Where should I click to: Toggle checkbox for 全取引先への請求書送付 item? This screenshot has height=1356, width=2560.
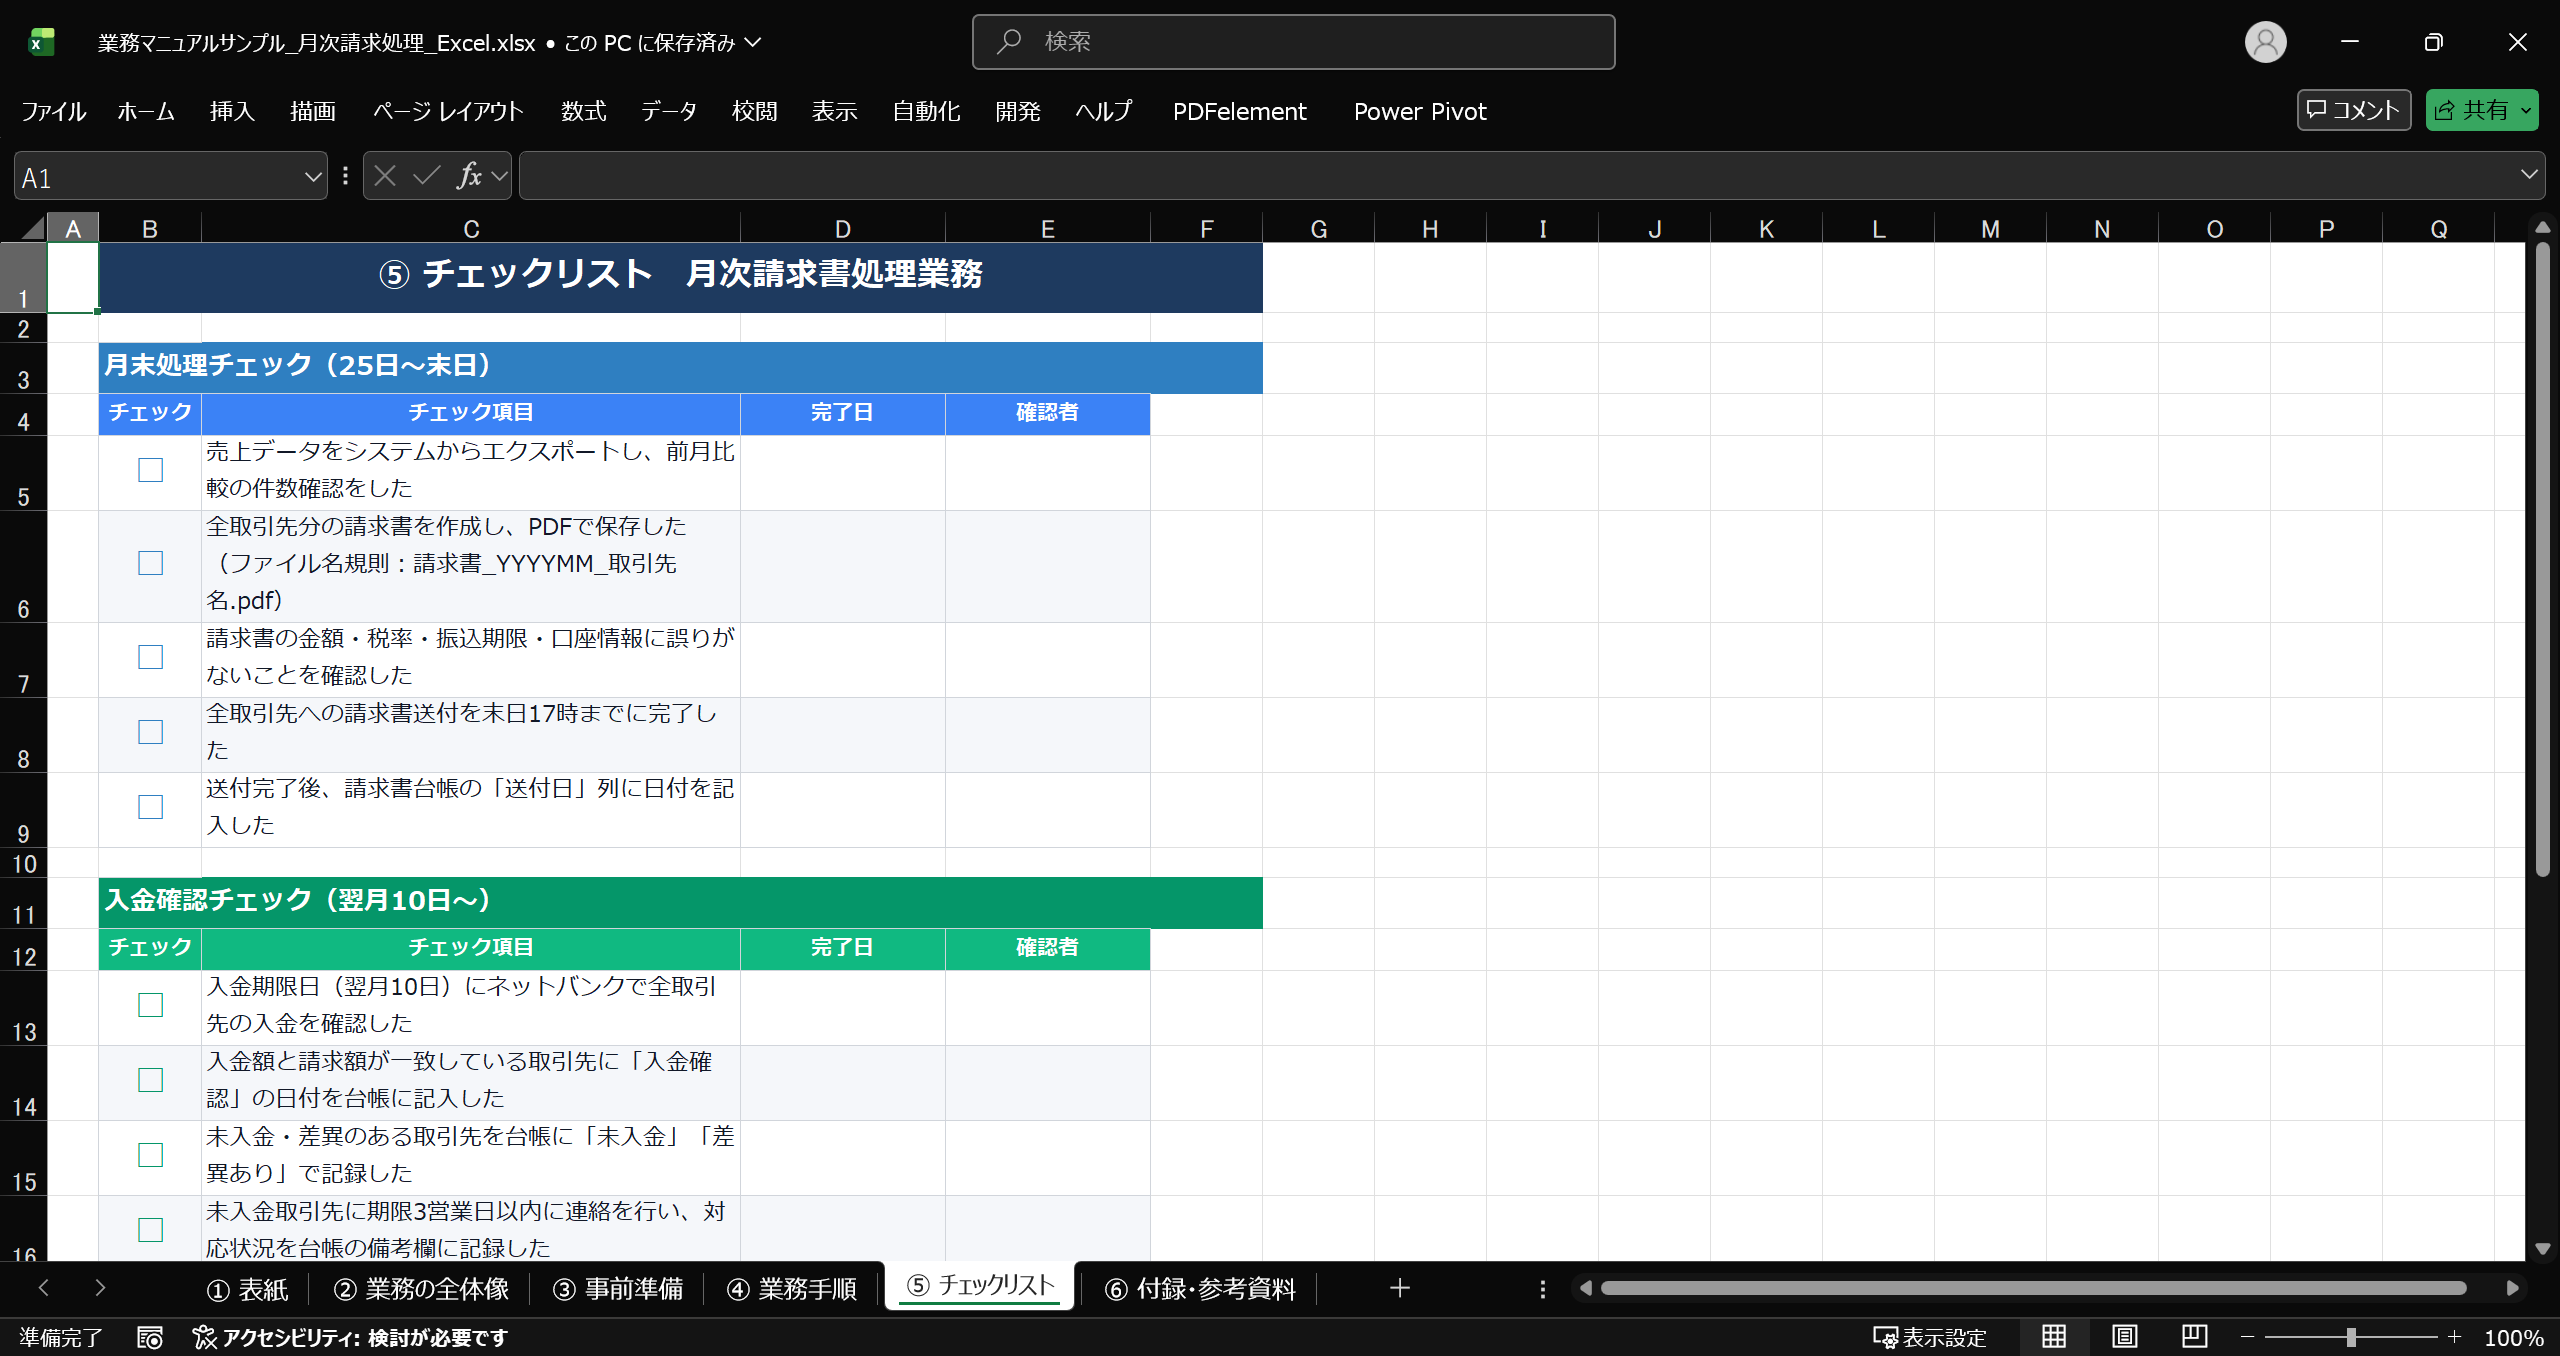[x=150, y=732]
